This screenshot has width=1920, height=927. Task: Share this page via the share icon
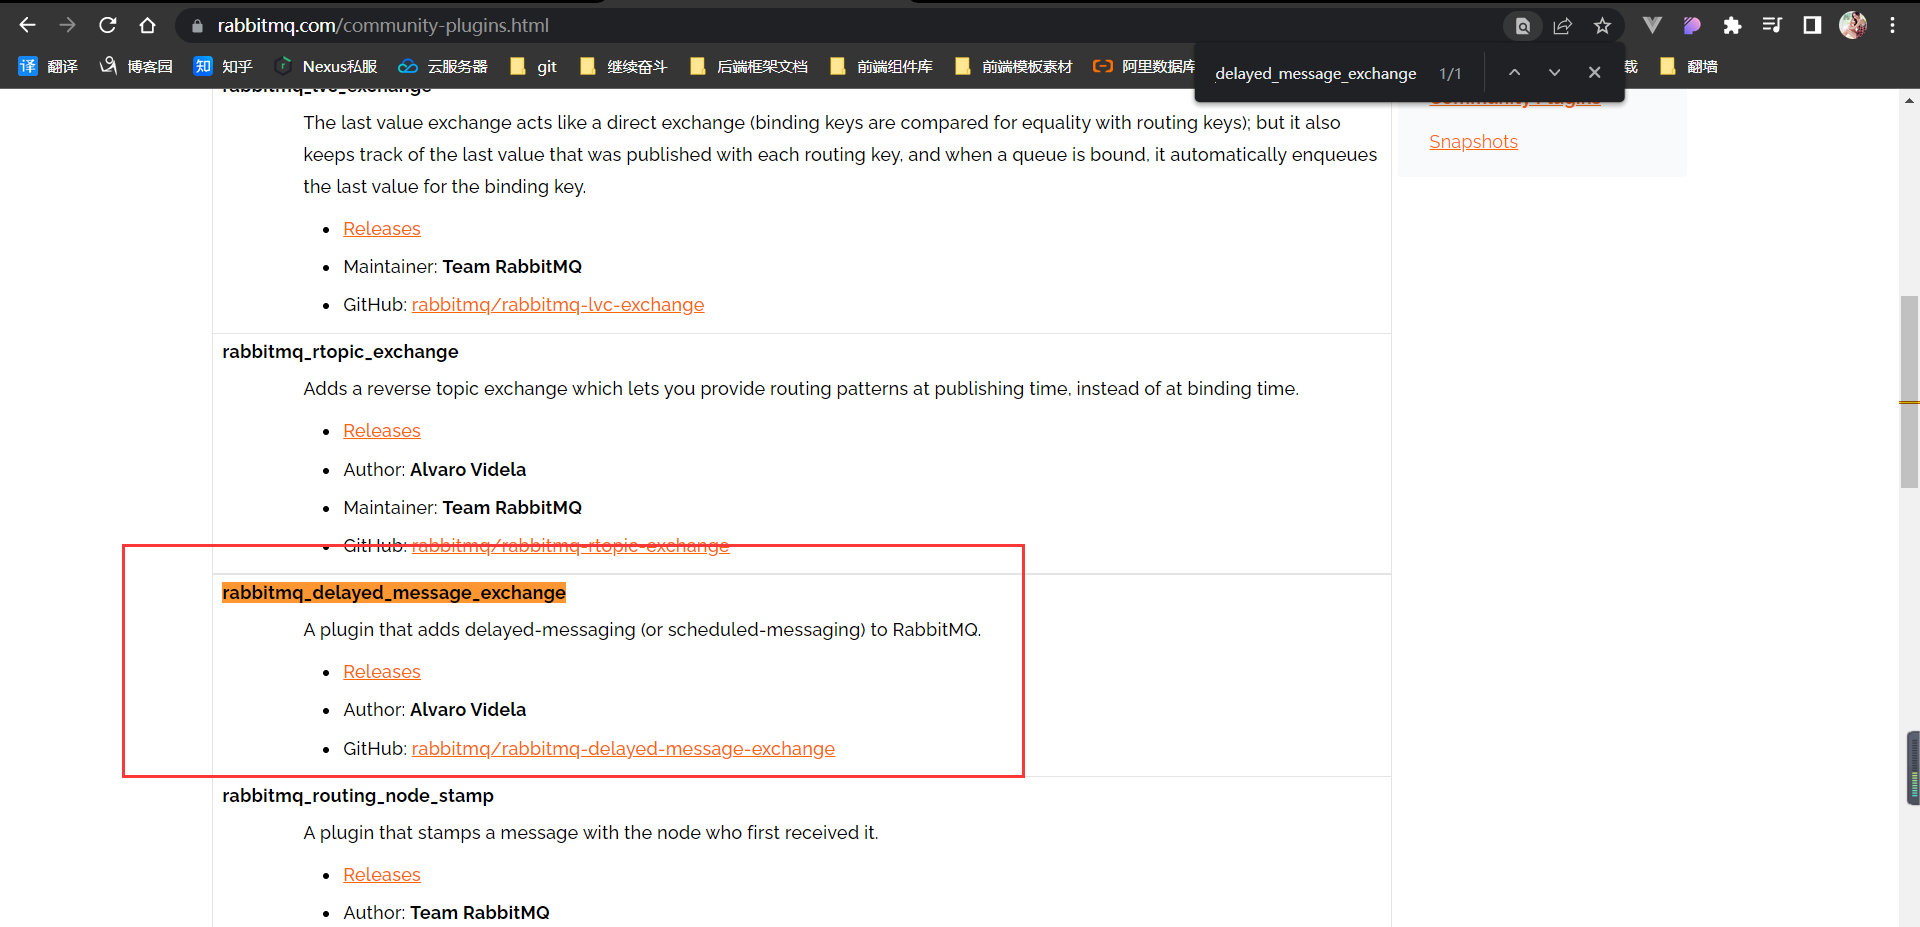pyautogui.click(x=1562, y=26)
